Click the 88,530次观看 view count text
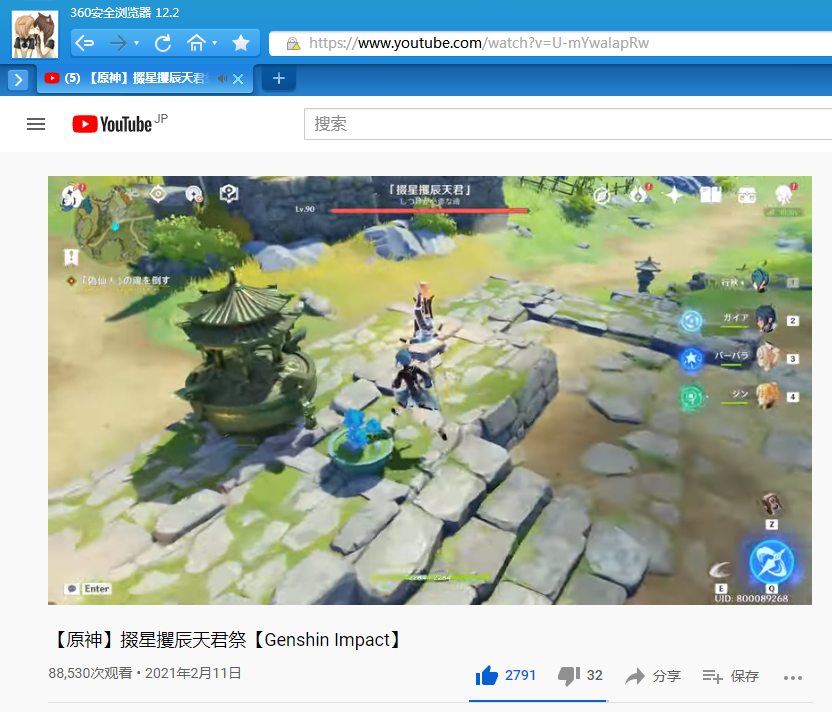This screenshot has width=832, height=712. tap(90, 673)
